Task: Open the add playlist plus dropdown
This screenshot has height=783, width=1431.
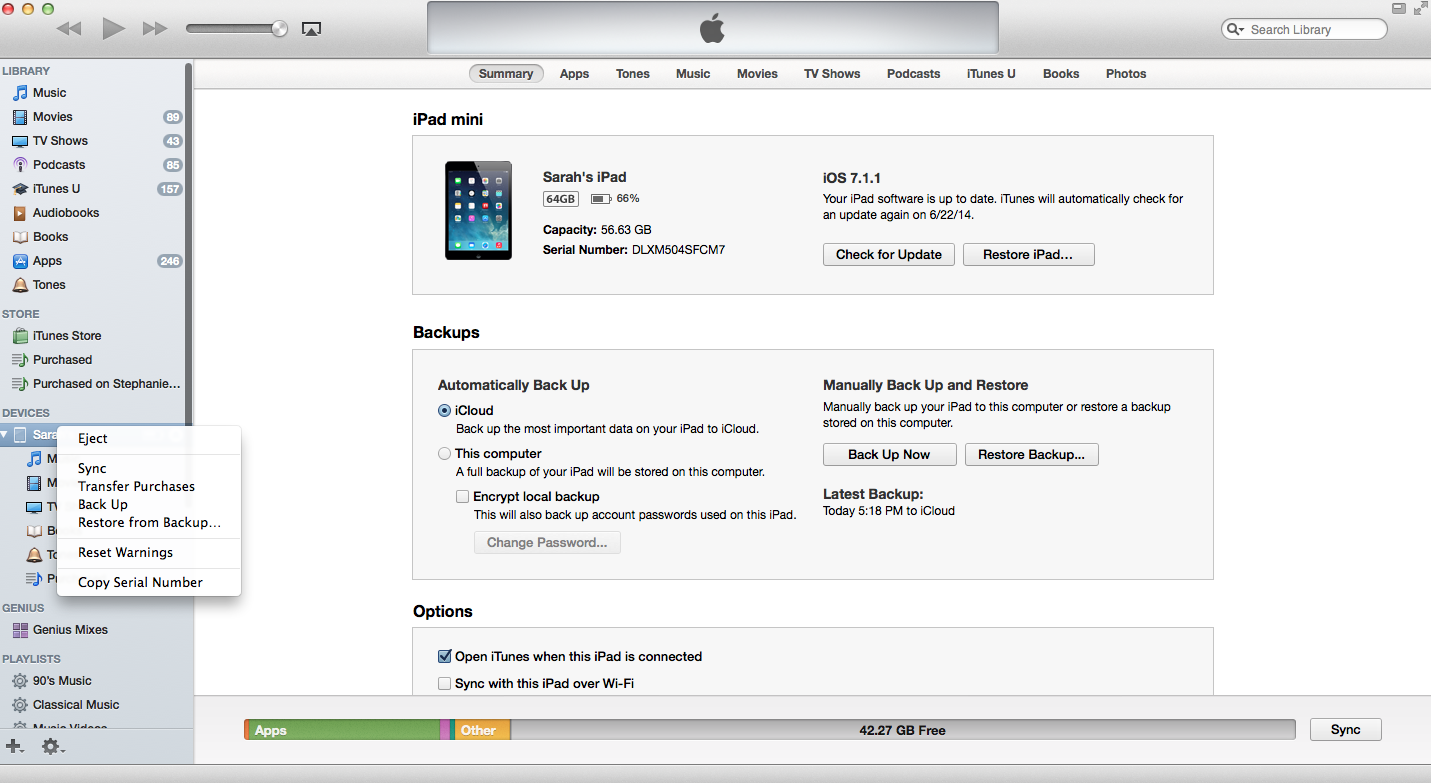Action: pyautogui.click(x=15, y=746)
